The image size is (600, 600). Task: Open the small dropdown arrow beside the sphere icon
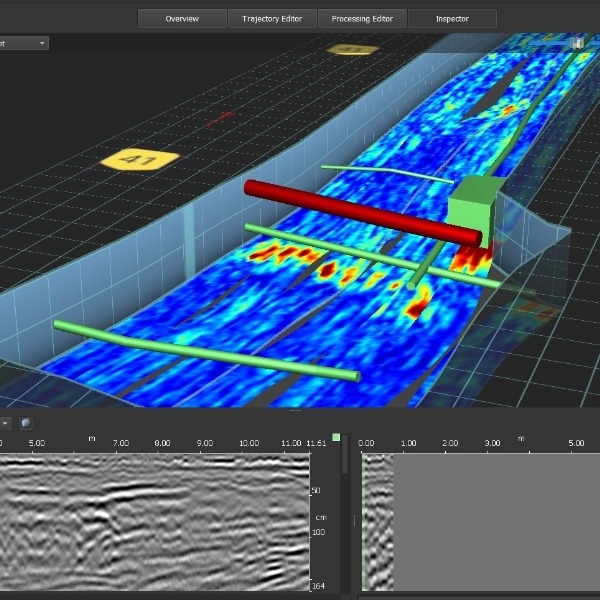(5, 423)
